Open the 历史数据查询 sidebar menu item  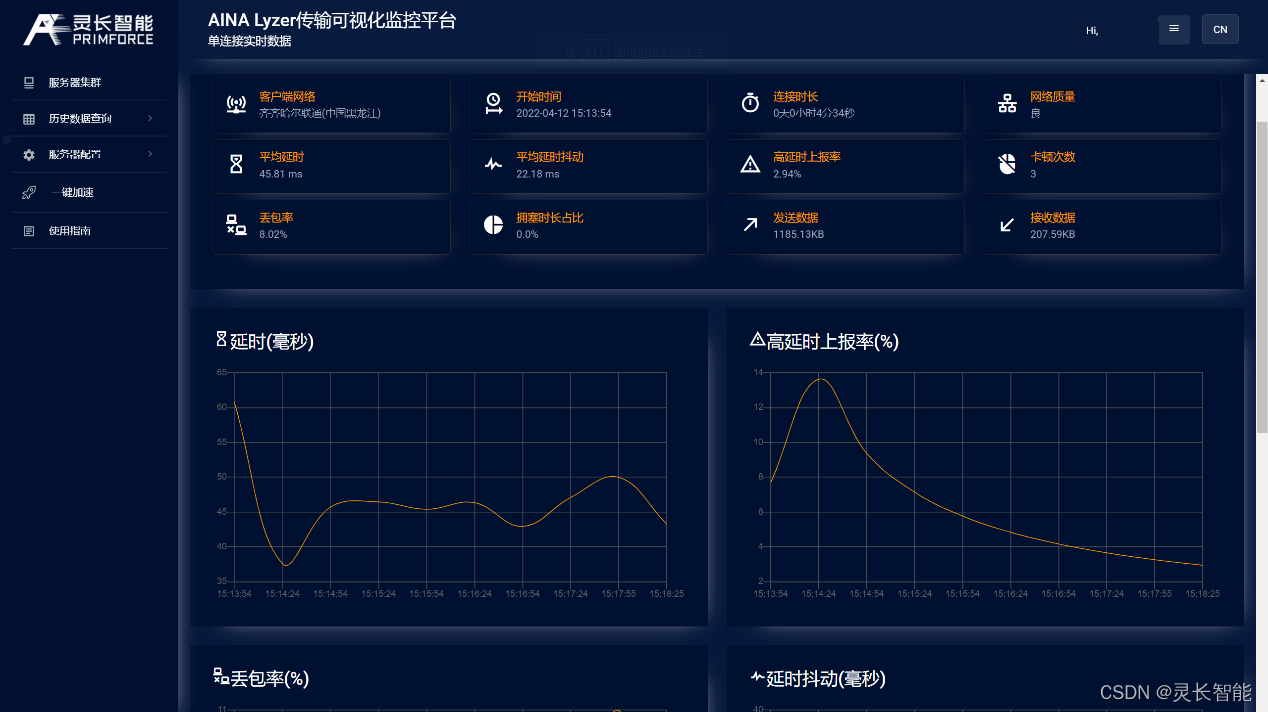[x=89, y=119]
